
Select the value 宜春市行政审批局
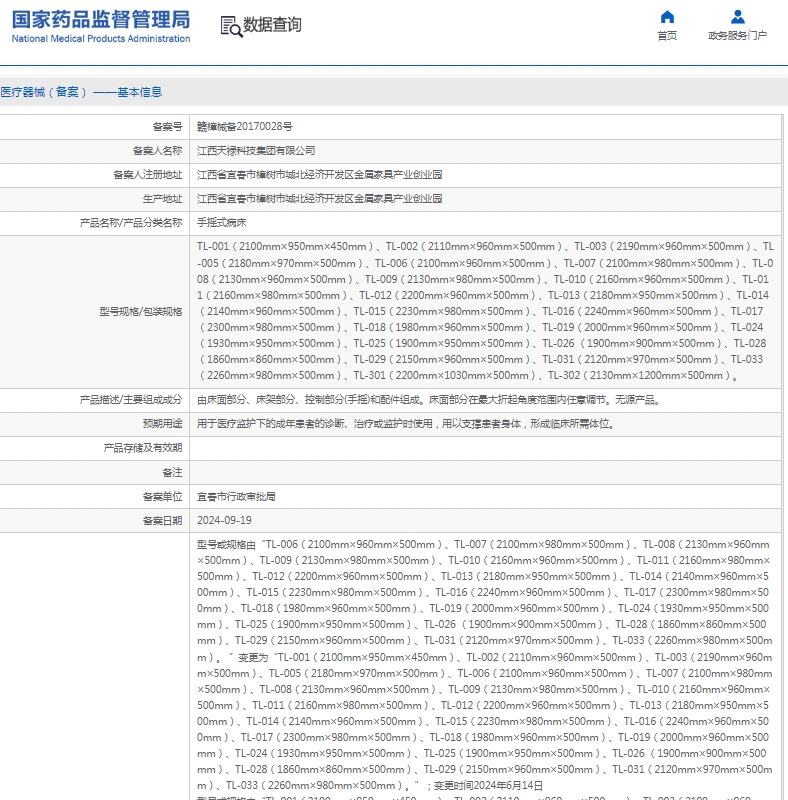pyautogui.click(x=236, y=496)
